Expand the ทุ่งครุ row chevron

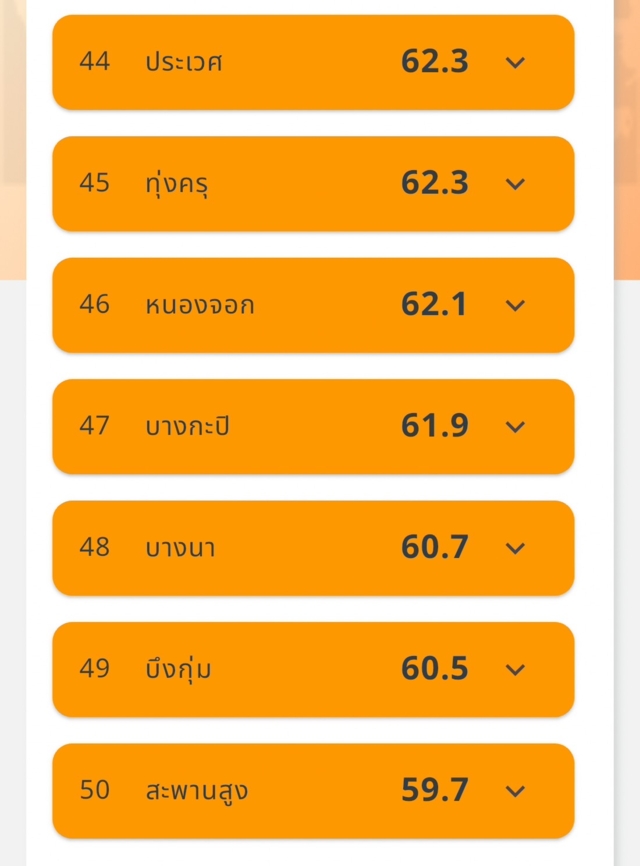515,184
